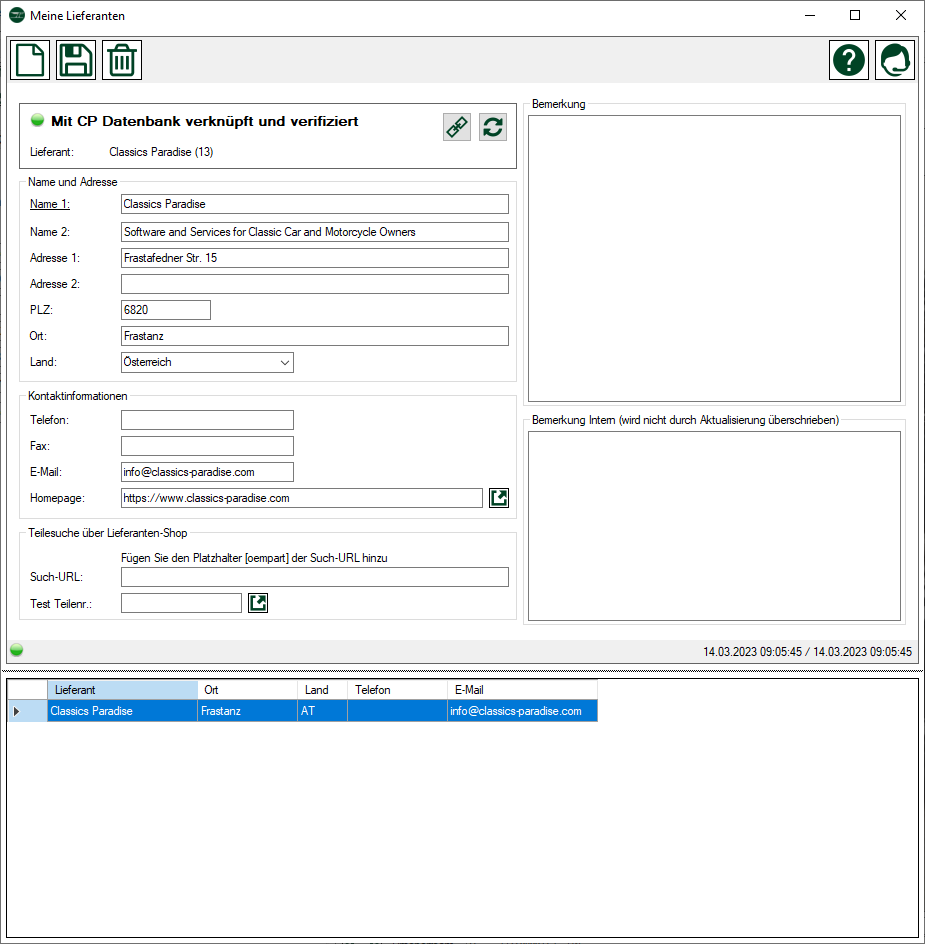Edit the E-Mail field

click(207, 472)
